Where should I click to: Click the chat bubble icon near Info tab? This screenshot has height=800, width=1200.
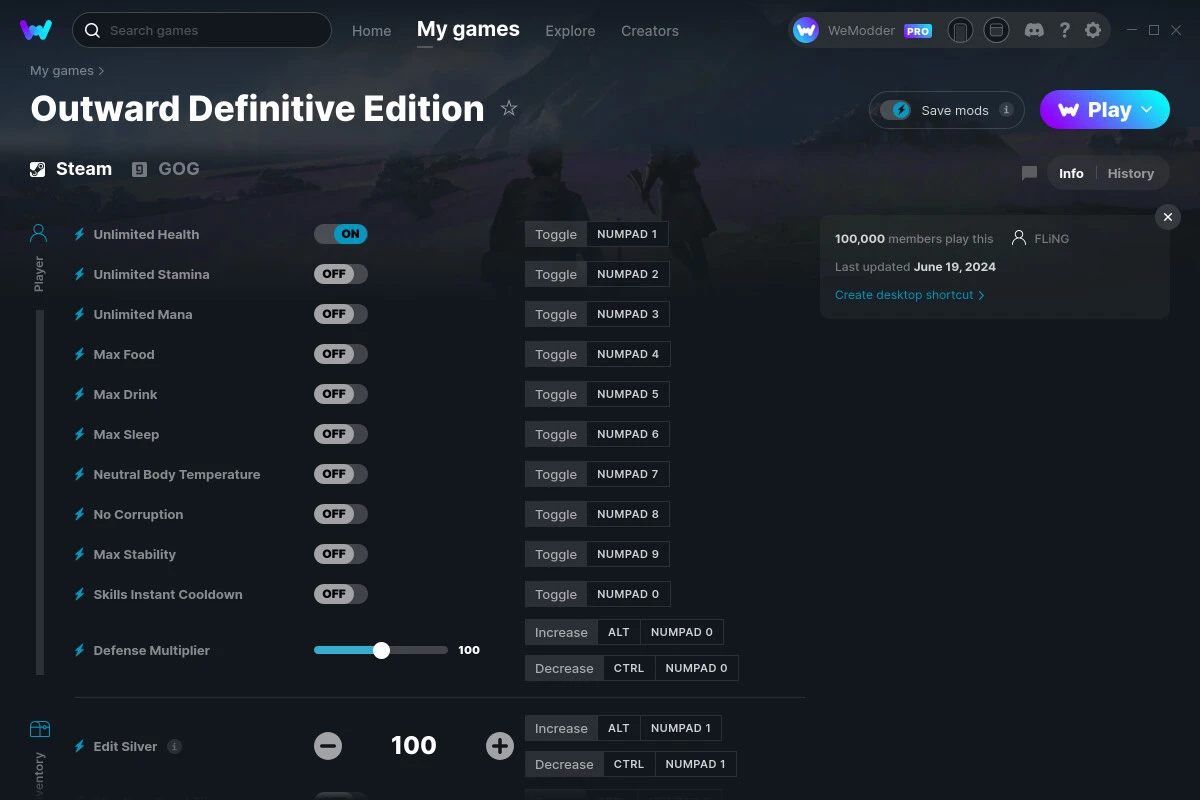1028,172
